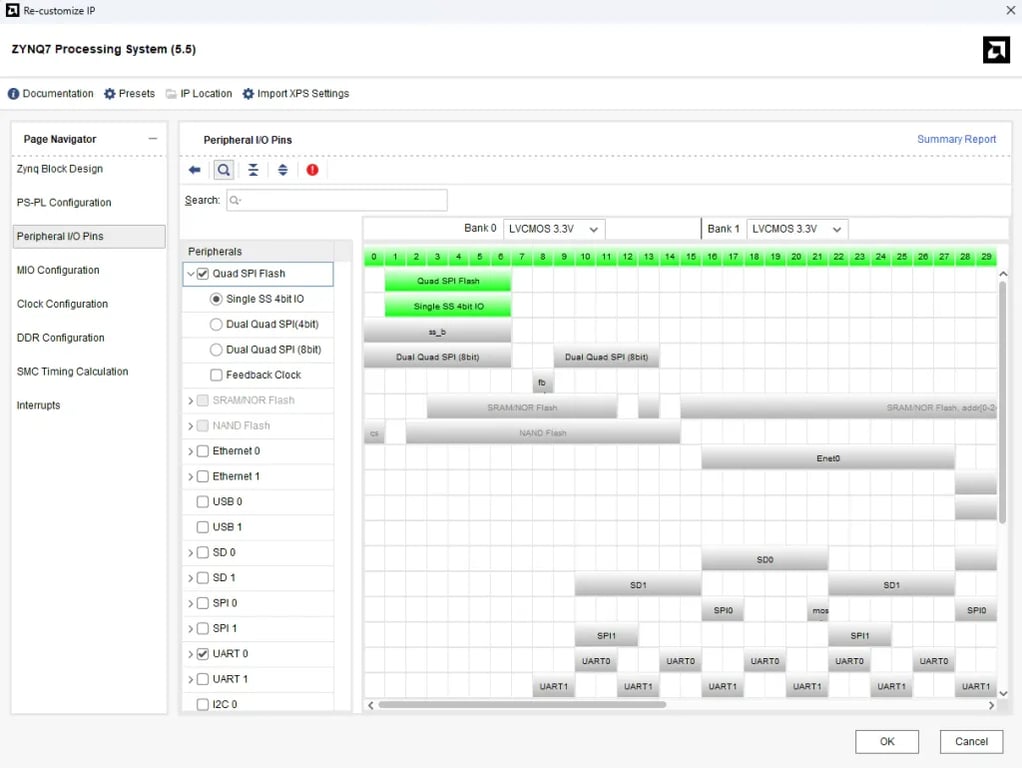Open the Presets gear menu

[110, 94]
